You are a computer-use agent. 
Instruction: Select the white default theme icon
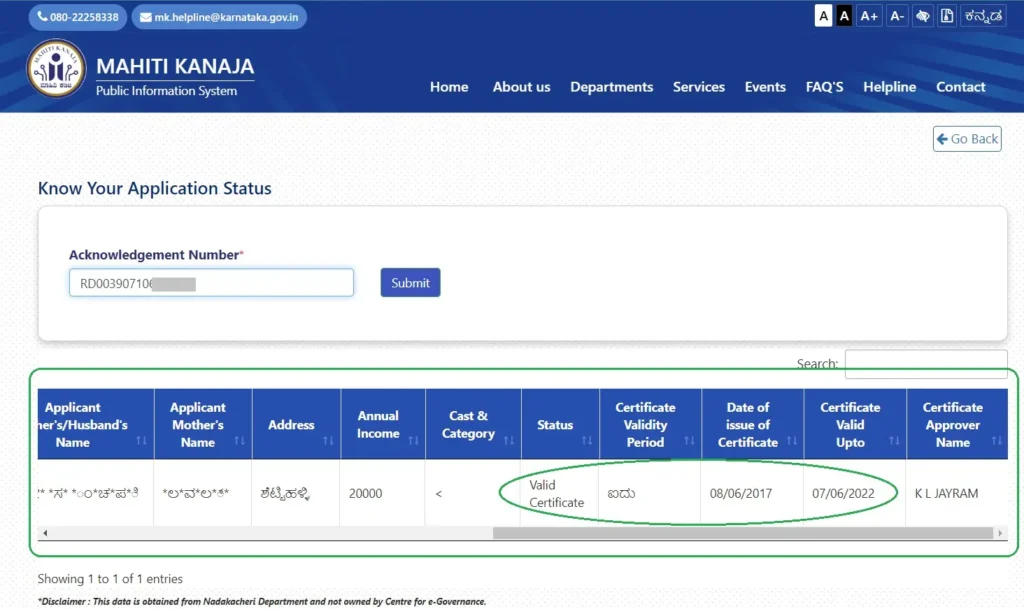point(822,15)
